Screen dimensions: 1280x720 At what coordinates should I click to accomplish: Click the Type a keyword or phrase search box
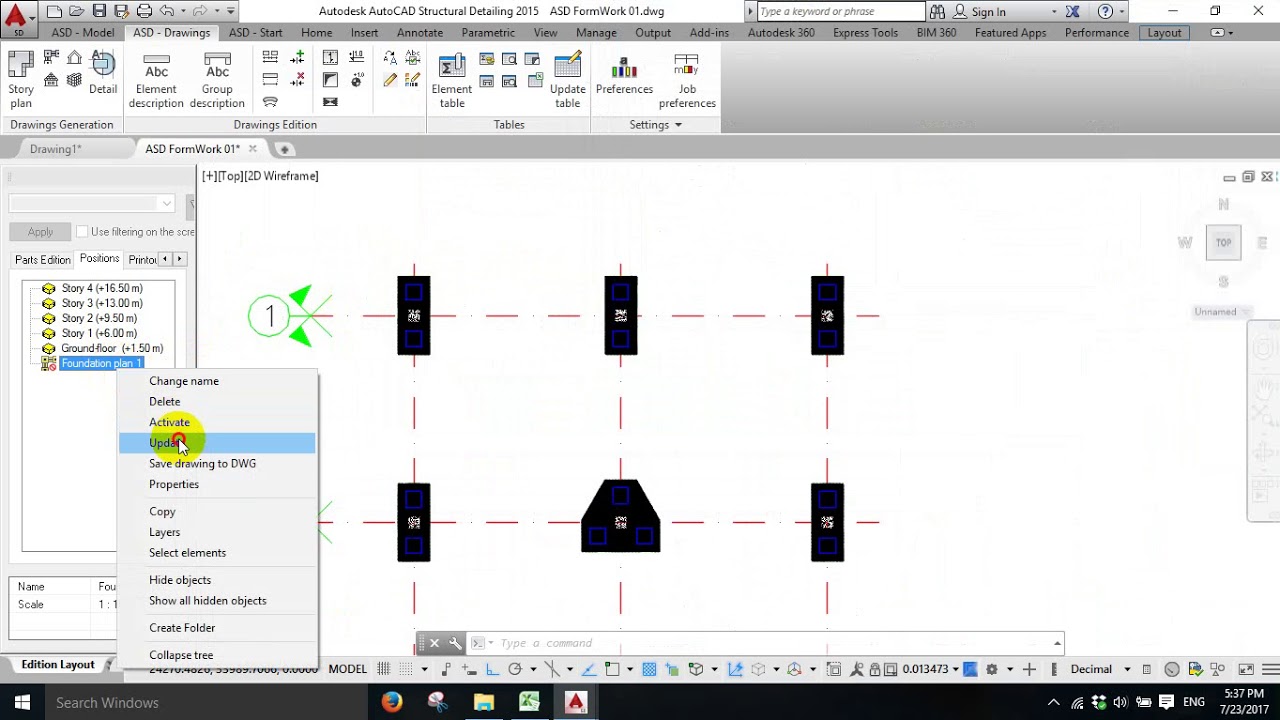click(841, 11)
